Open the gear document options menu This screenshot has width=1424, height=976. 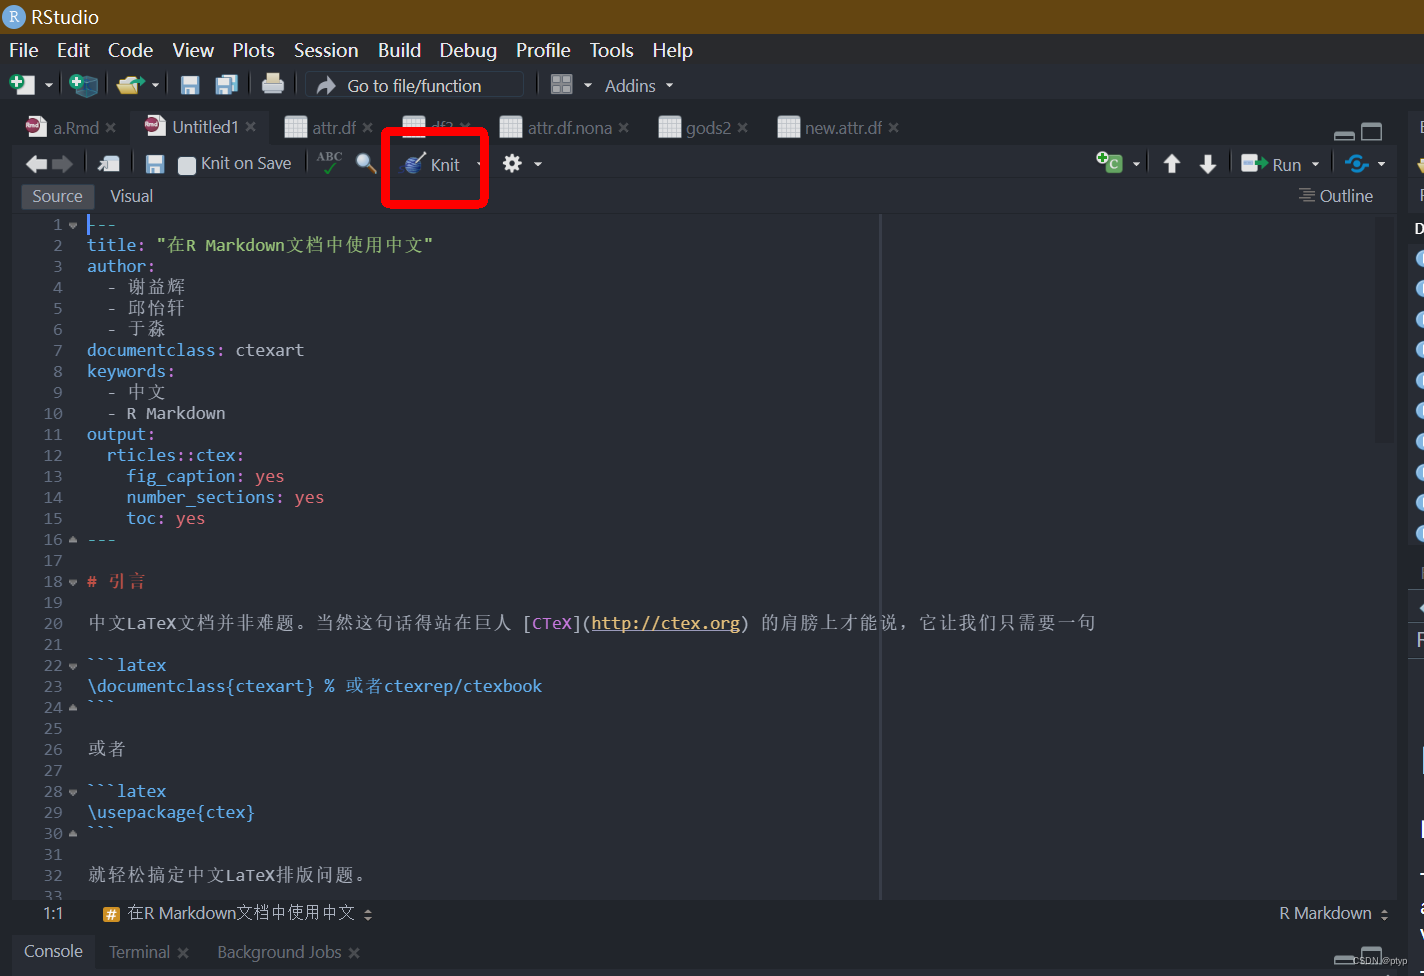click(x=522, y=163)
